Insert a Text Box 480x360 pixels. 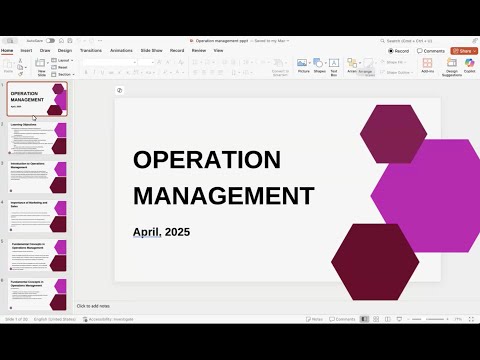[334, 67]
